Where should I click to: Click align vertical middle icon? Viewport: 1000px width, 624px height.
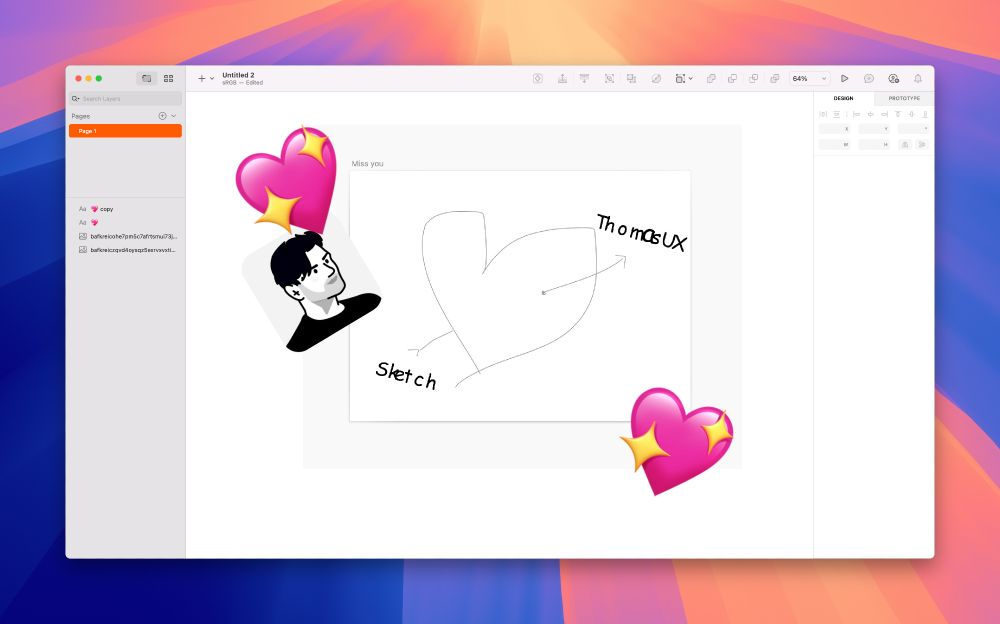click(x=911, y=114)
